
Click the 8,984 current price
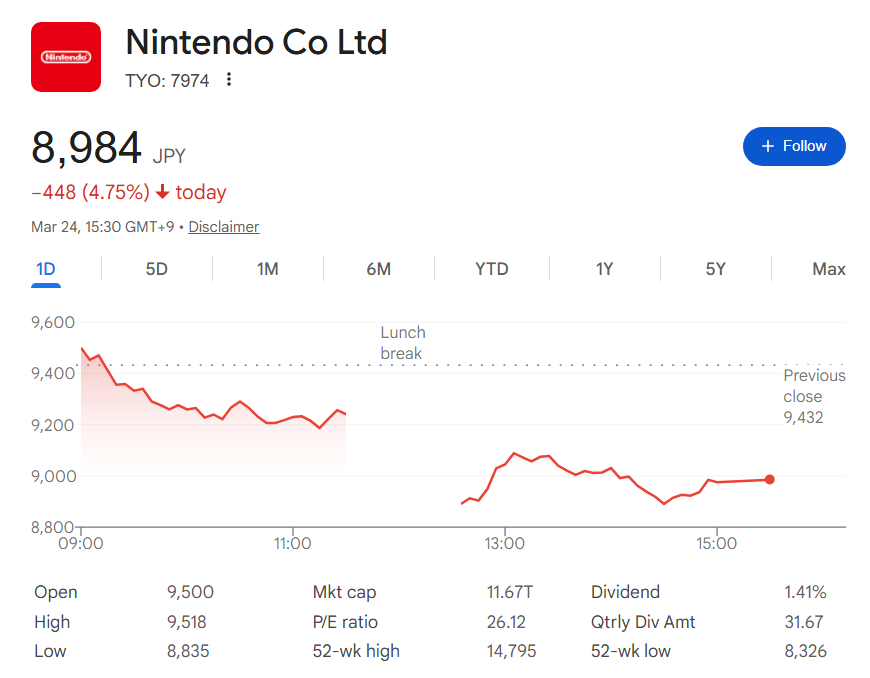point(87,148)
